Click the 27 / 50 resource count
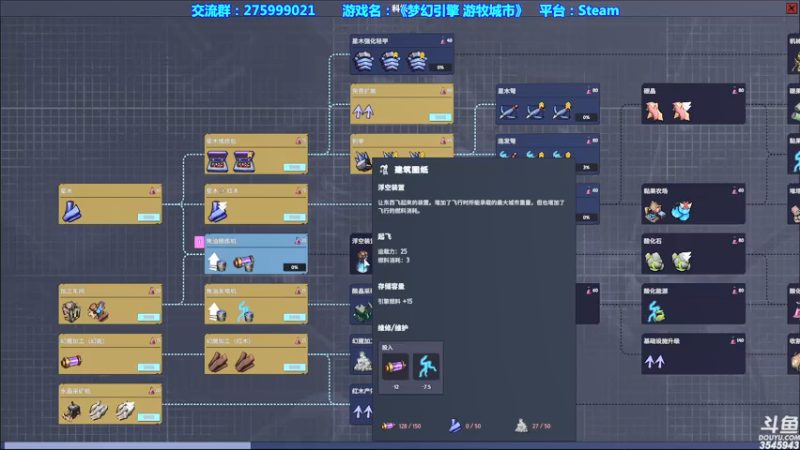800x450 pixels. tap(542, 426)
